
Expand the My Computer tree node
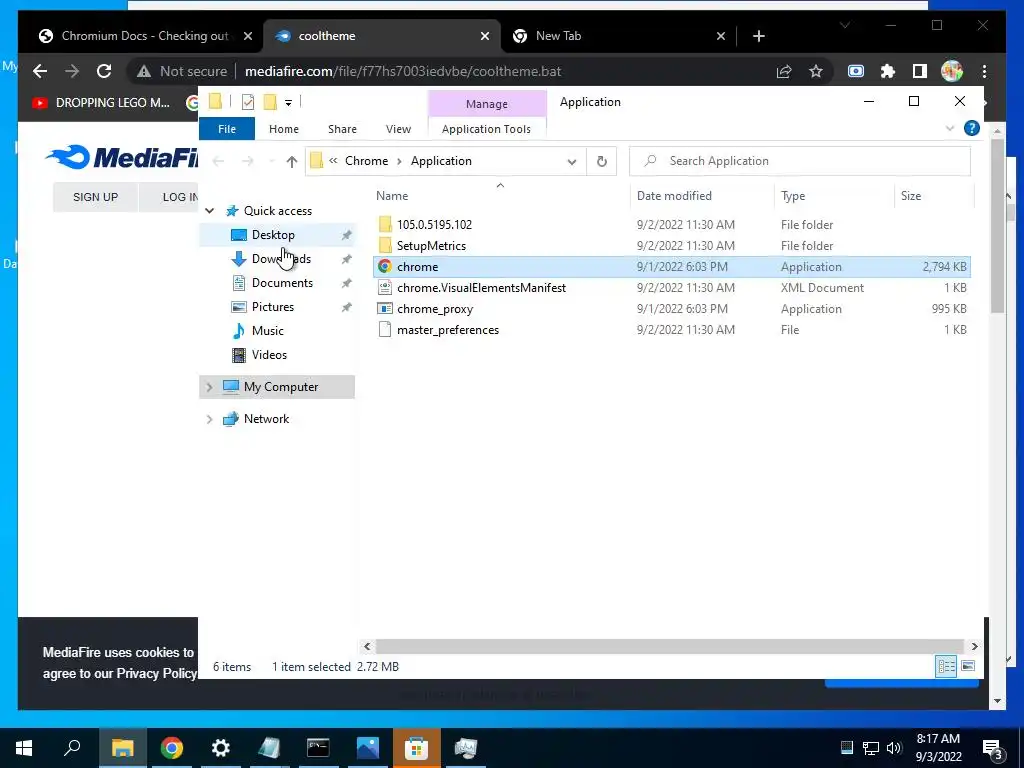(209, 387)
